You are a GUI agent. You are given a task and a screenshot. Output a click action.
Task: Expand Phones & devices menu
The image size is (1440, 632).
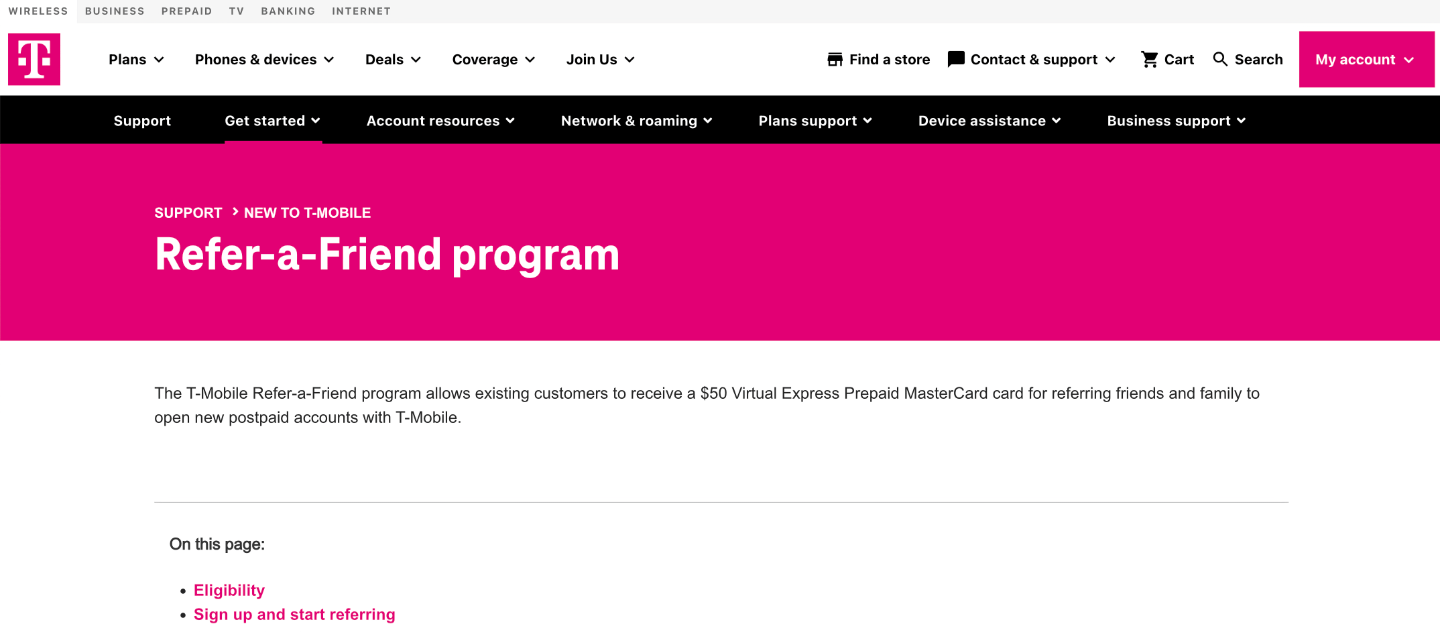(x=264, y=59)
